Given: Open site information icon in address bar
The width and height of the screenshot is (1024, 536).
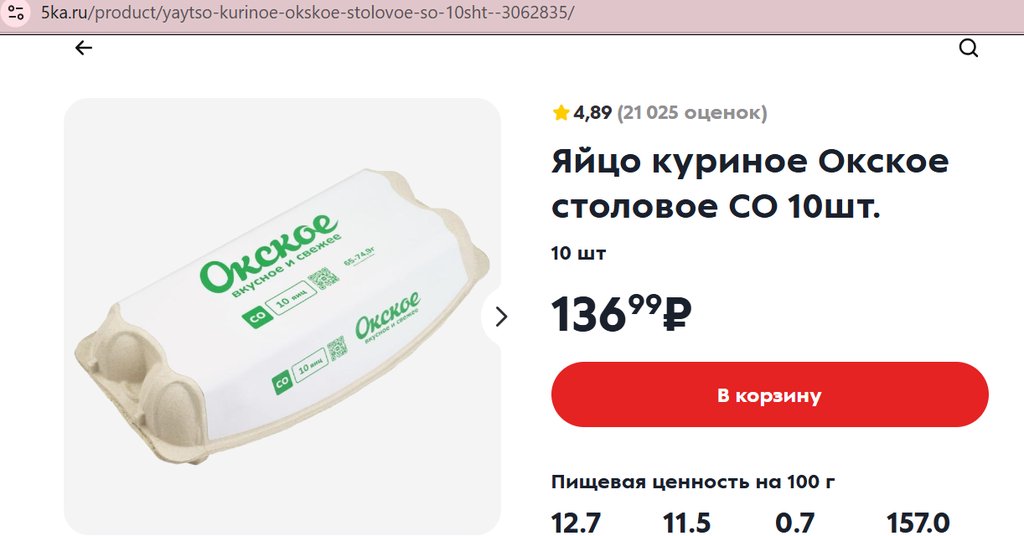Looking at the screenshot, I should (16, 13).
